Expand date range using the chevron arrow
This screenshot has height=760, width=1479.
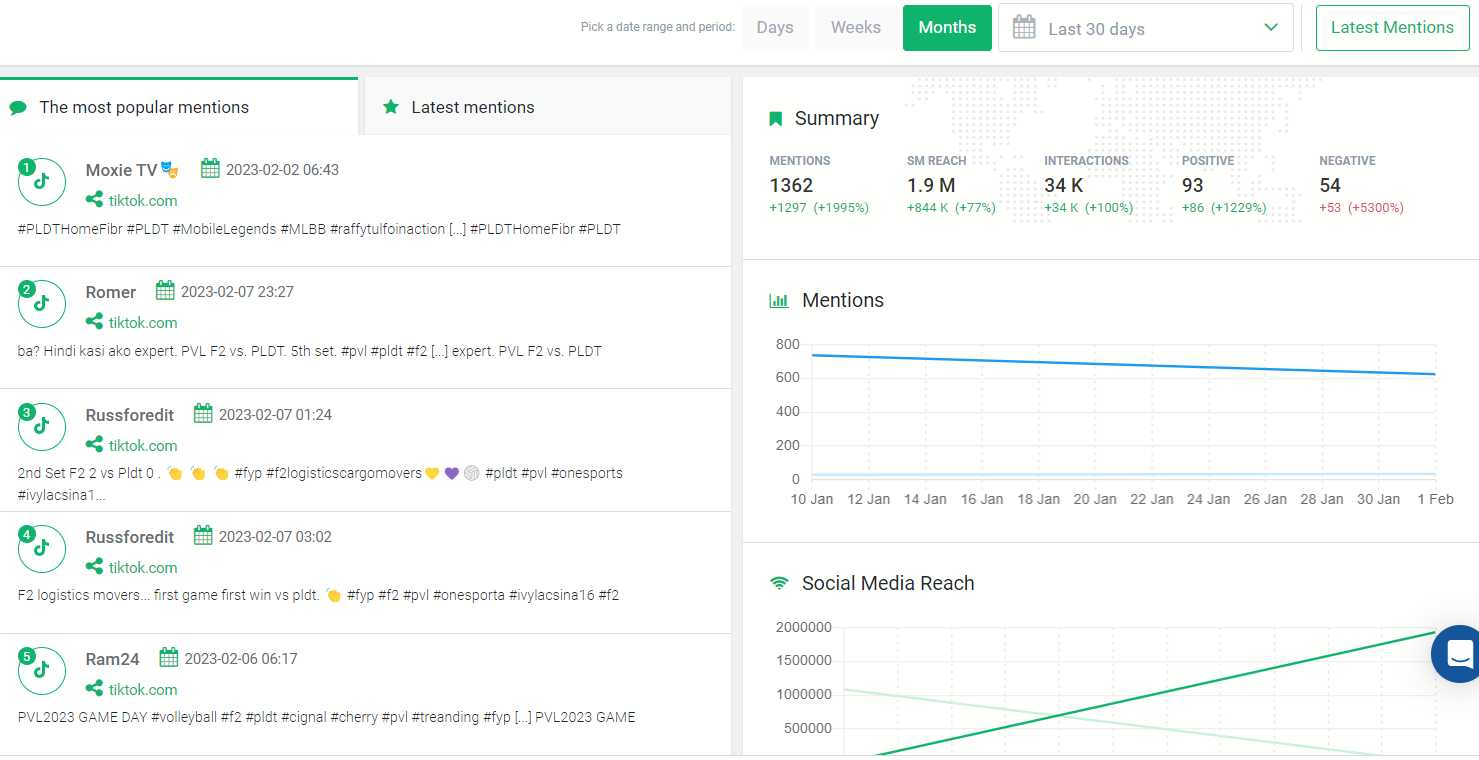(x=1271, y=28)
